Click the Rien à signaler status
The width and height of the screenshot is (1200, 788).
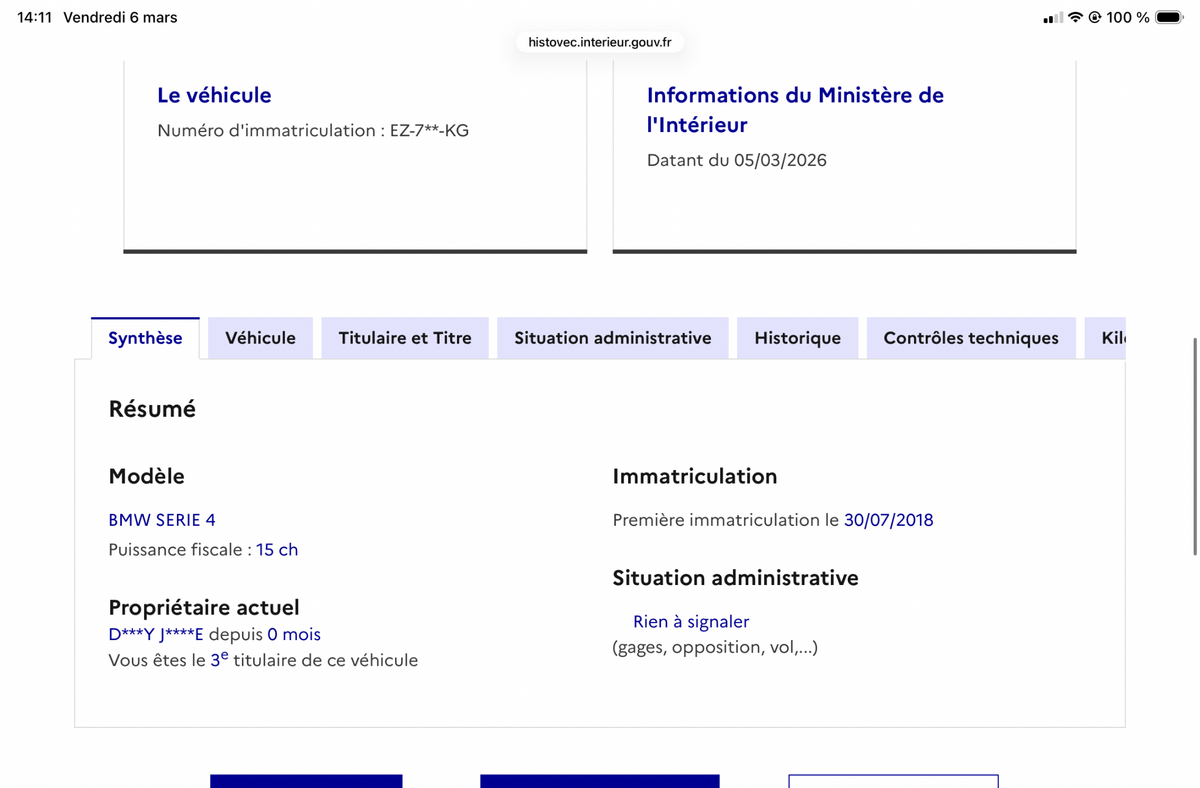(x=691, y=621)
